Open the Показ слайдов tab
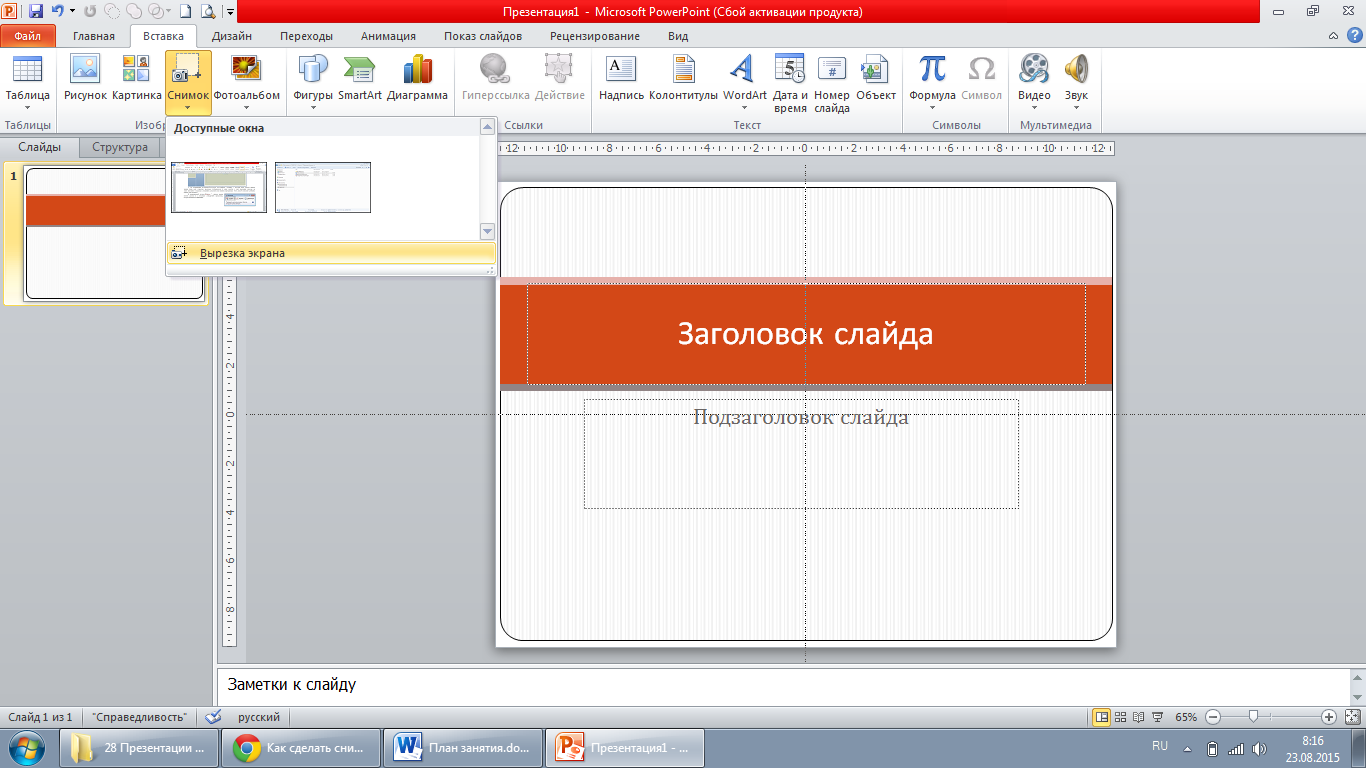This screenshot has height=768, width=1366. [483, 36]
